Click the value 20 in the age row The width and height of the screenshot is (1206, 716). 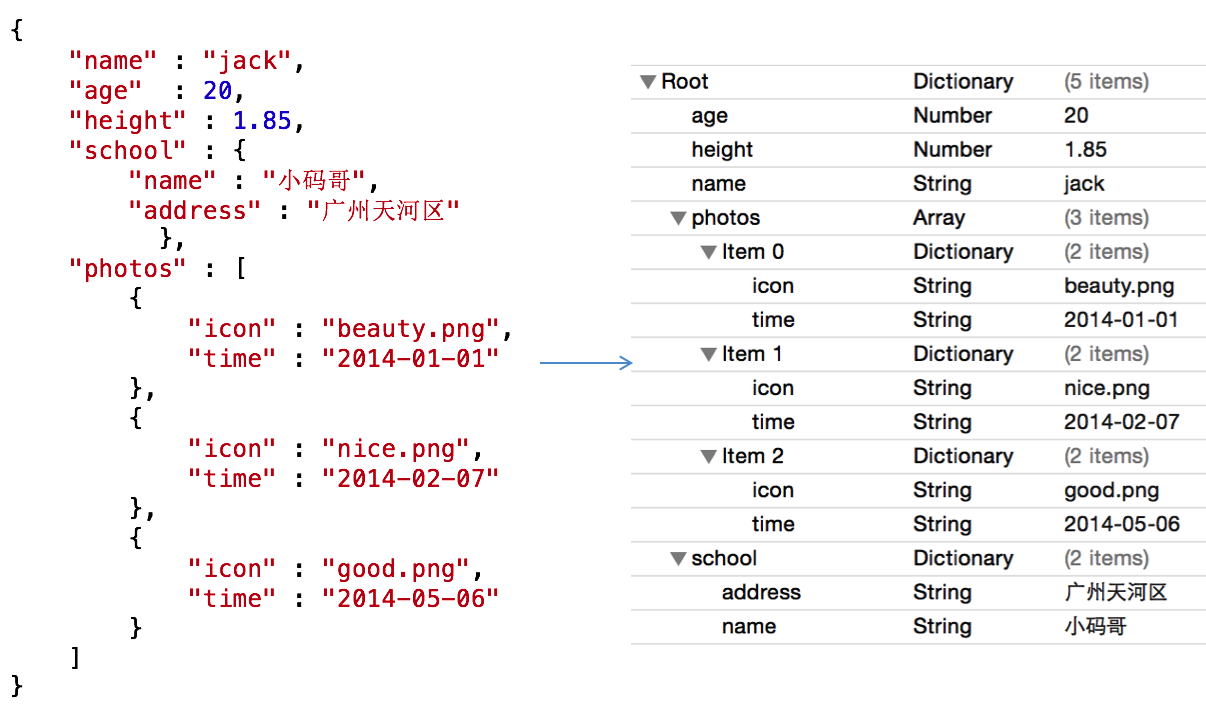pyautogui.click(x=1076, y=116)
